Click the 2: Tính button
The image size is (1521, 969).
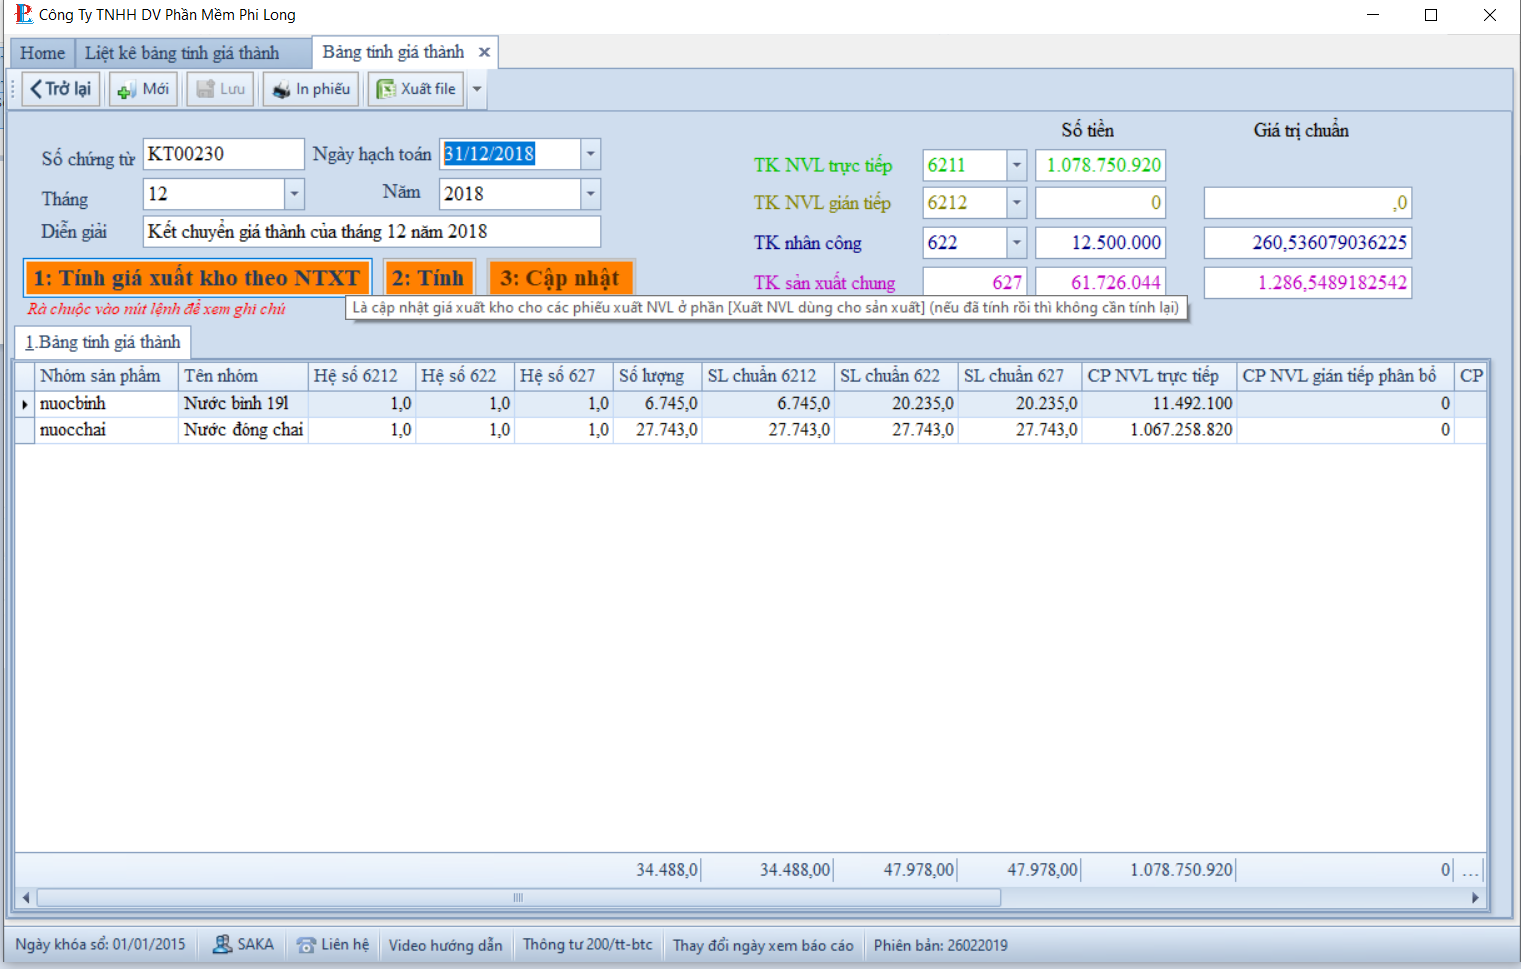coord(428,278)
